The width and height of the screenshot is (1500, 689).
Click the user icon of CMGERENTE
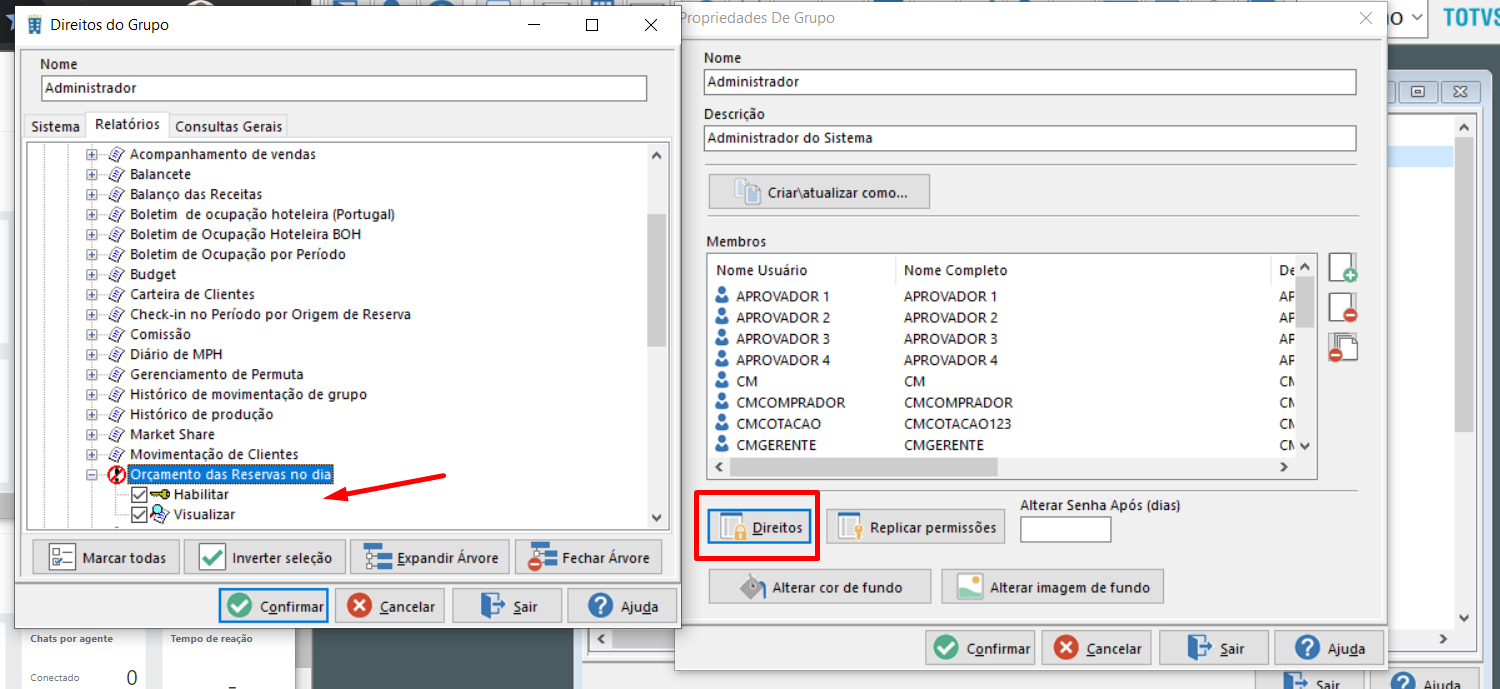tap(723, 444)
